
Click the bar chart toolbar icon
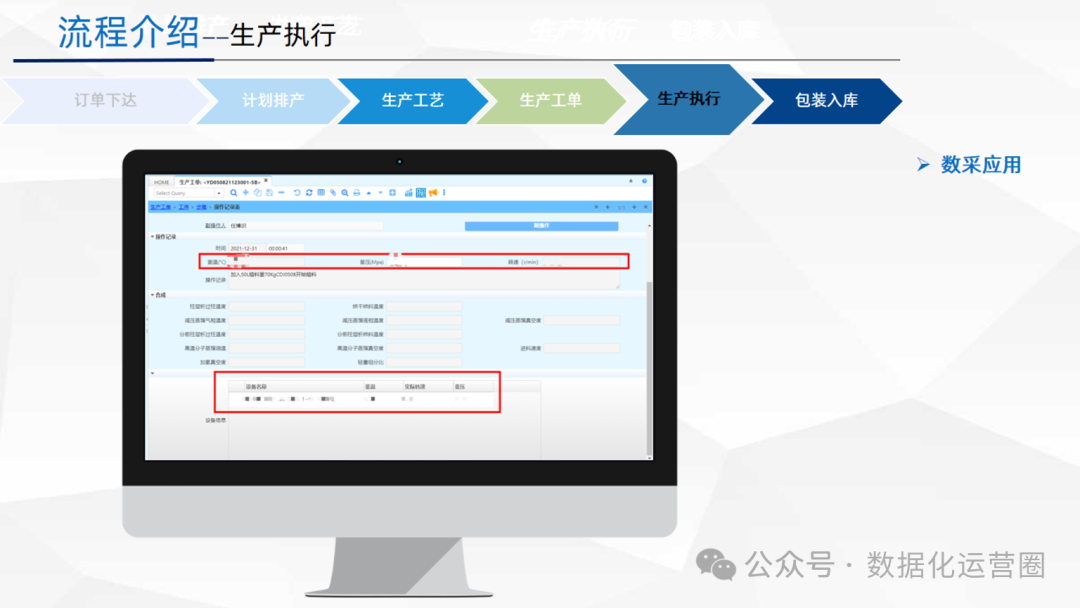(x=408, y=193)
